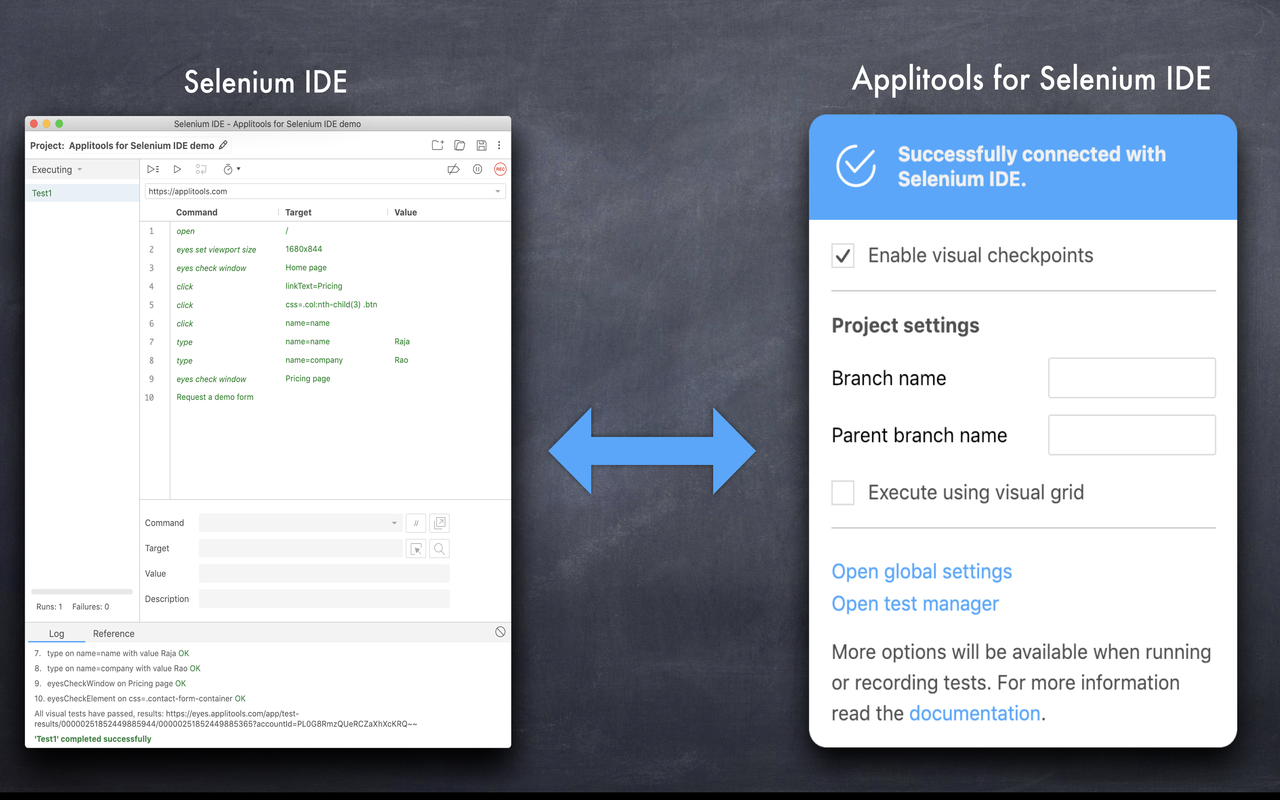1280x800 pixels.
Task: Click the Value input field in editor
Action: [324, 573]
